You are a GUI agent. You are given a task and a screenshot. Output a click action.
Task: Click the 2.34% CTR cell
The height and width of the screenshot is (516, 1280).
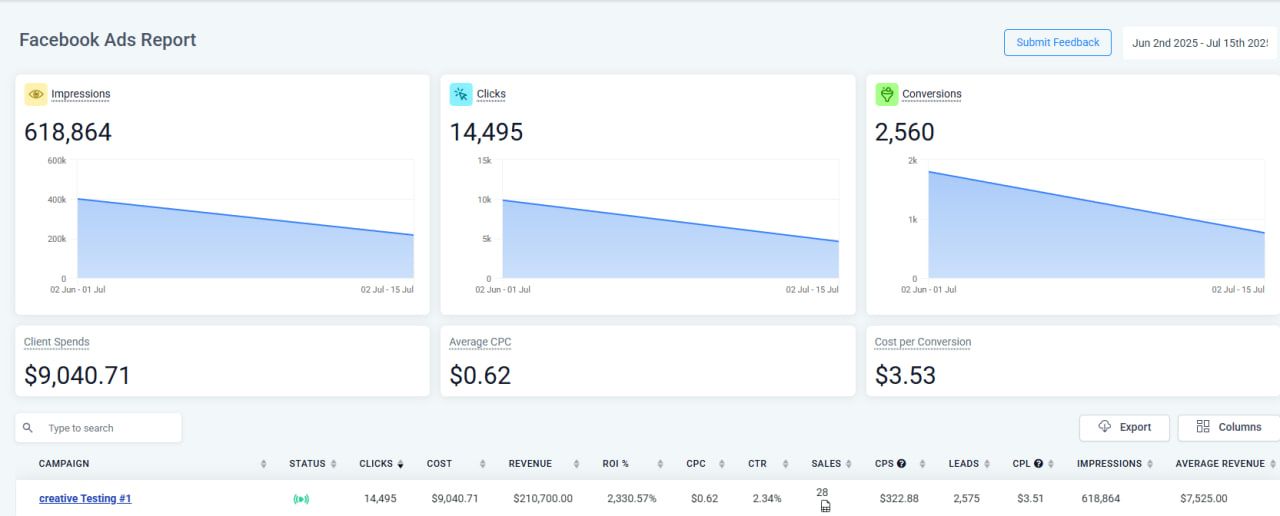pyautogui.click(x=767, y=498)
